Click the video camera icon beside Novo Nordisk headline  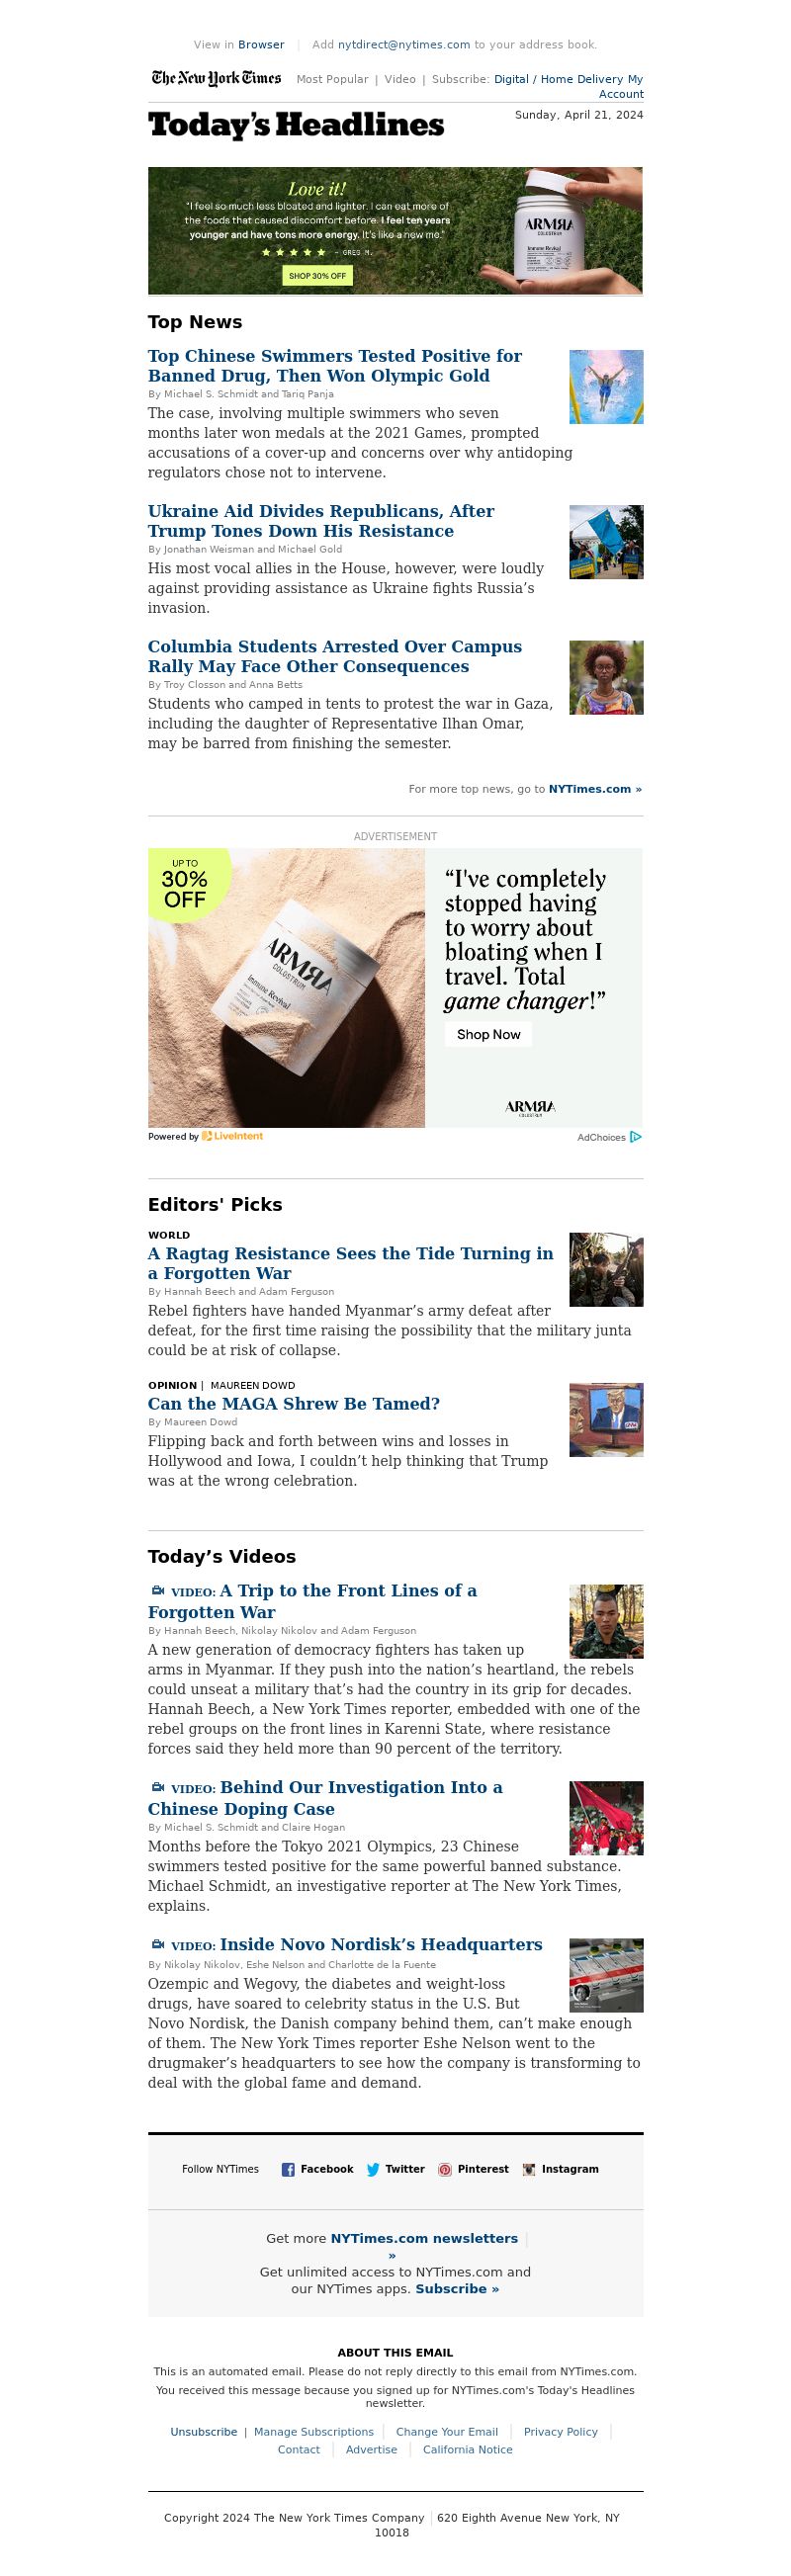(x=157, y=1945)
